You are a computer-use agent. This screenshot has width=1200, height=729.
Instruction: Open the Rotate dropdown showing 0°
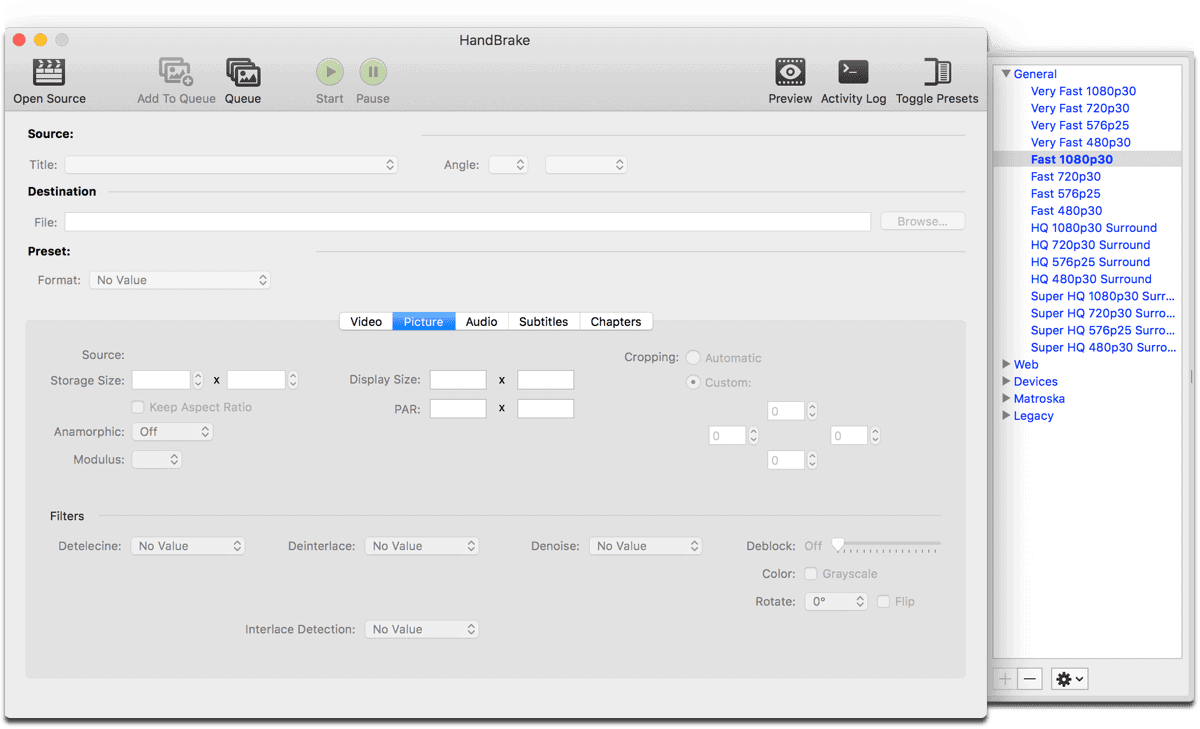click(835, 602)
